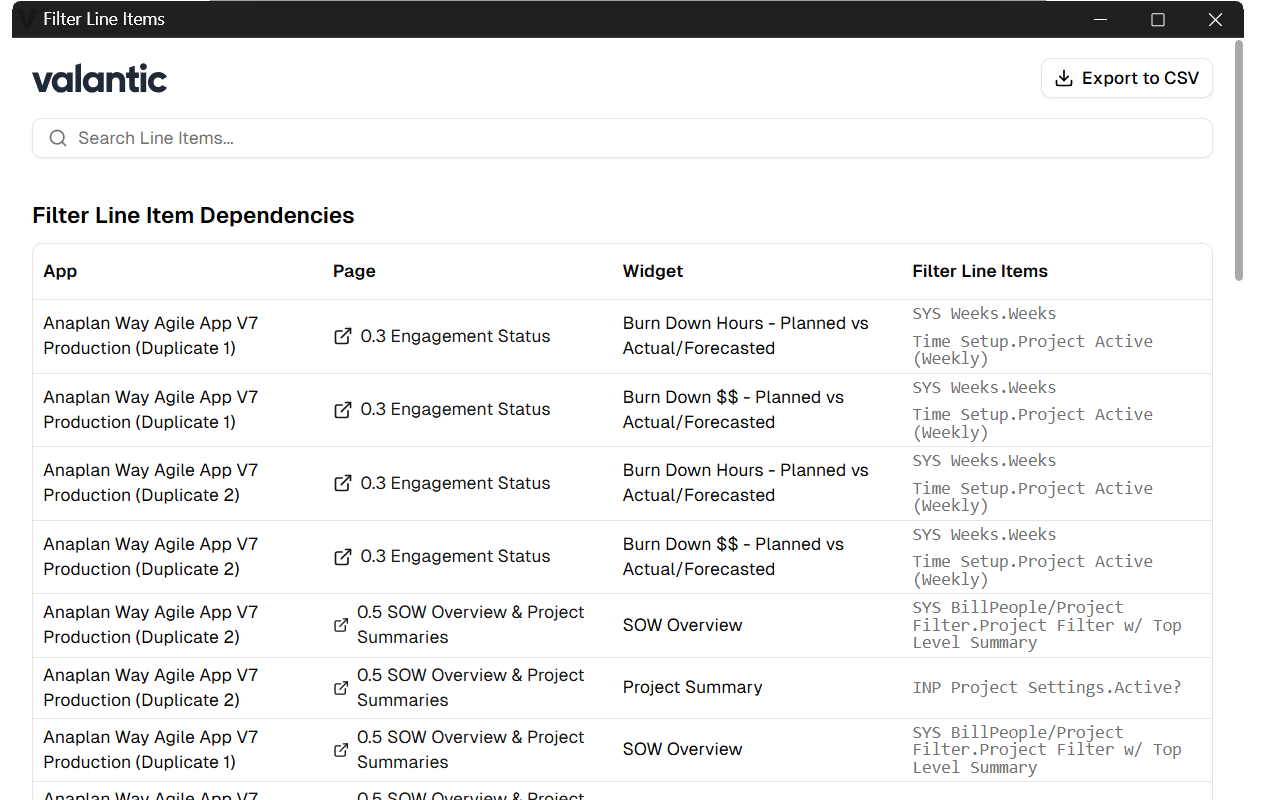This screenshot has height=800, width=1280.
Task: Select Time Setup.Project Active in Duplicate 1 Burn Down $$ row
Action: coord(1033,423)
